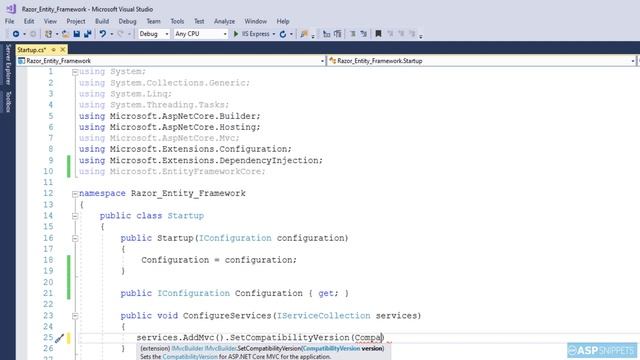Click the Clear Bookmarks toolbar icon

412,34
